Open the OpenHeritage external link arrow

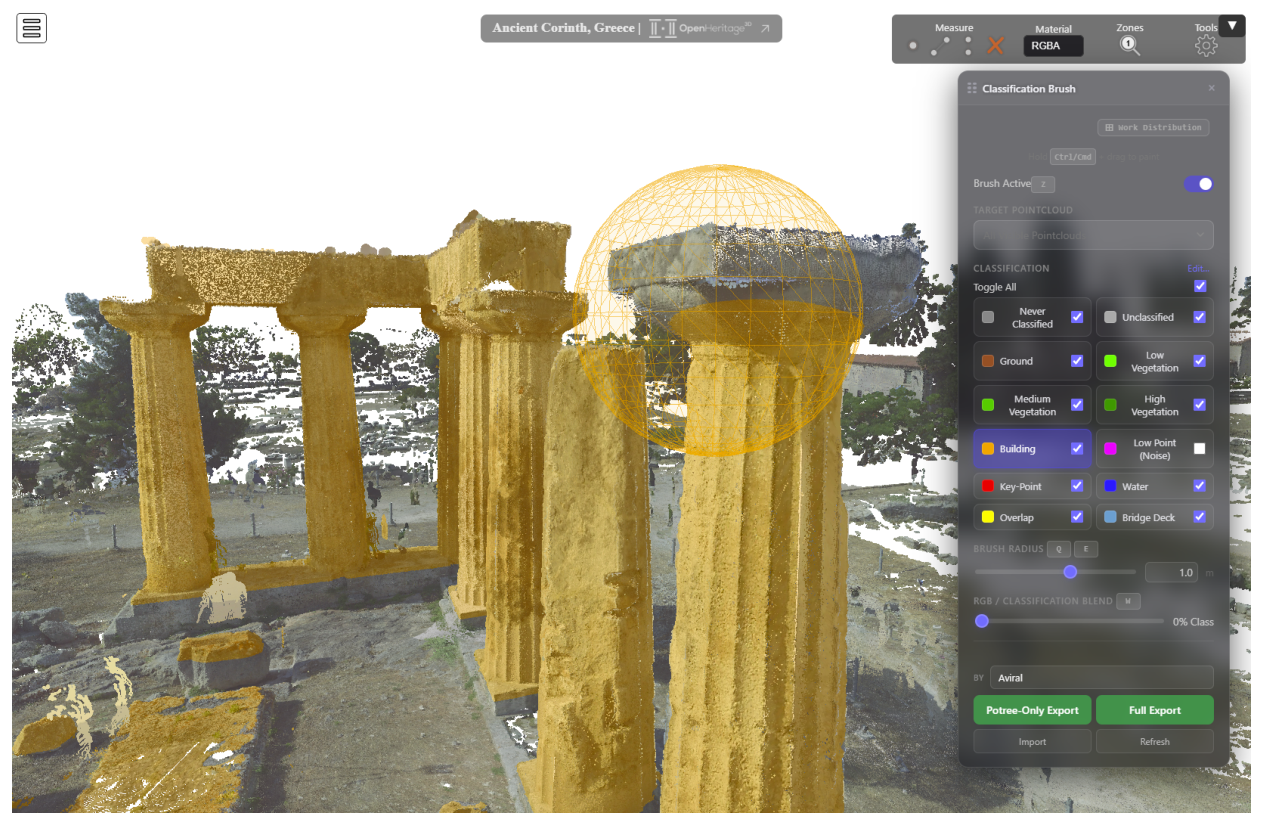(x=765, y=28)
